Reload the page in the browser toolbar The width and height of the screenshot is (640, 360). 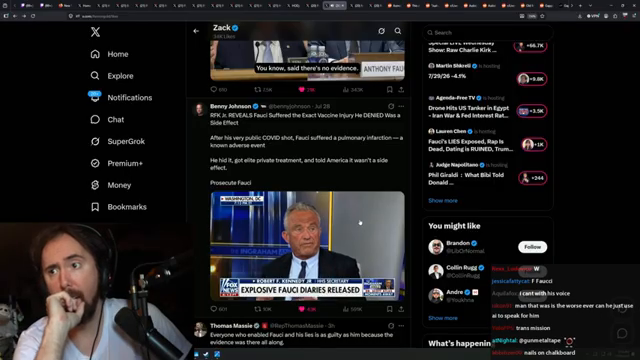point(33,16)
